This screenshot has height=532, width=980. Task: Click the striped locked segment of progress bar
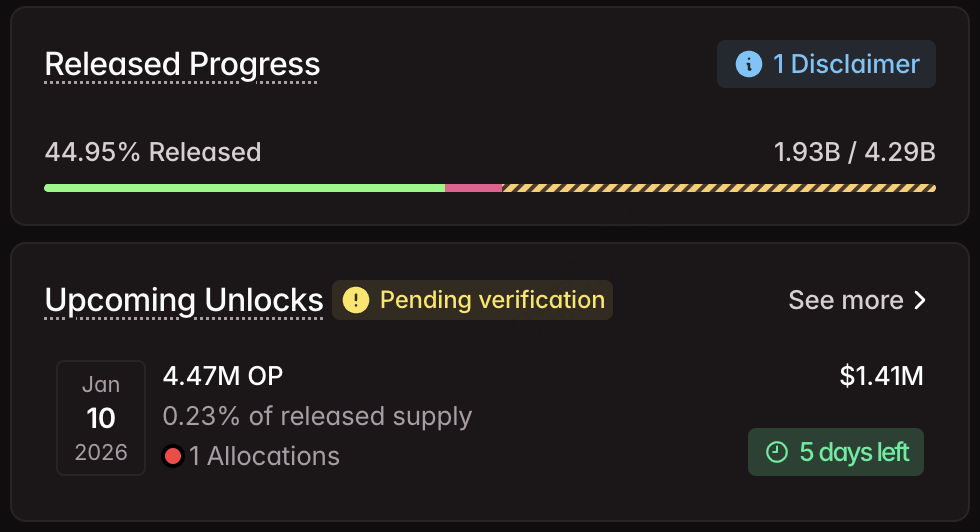pyautogui.click(x=718, y=187)
